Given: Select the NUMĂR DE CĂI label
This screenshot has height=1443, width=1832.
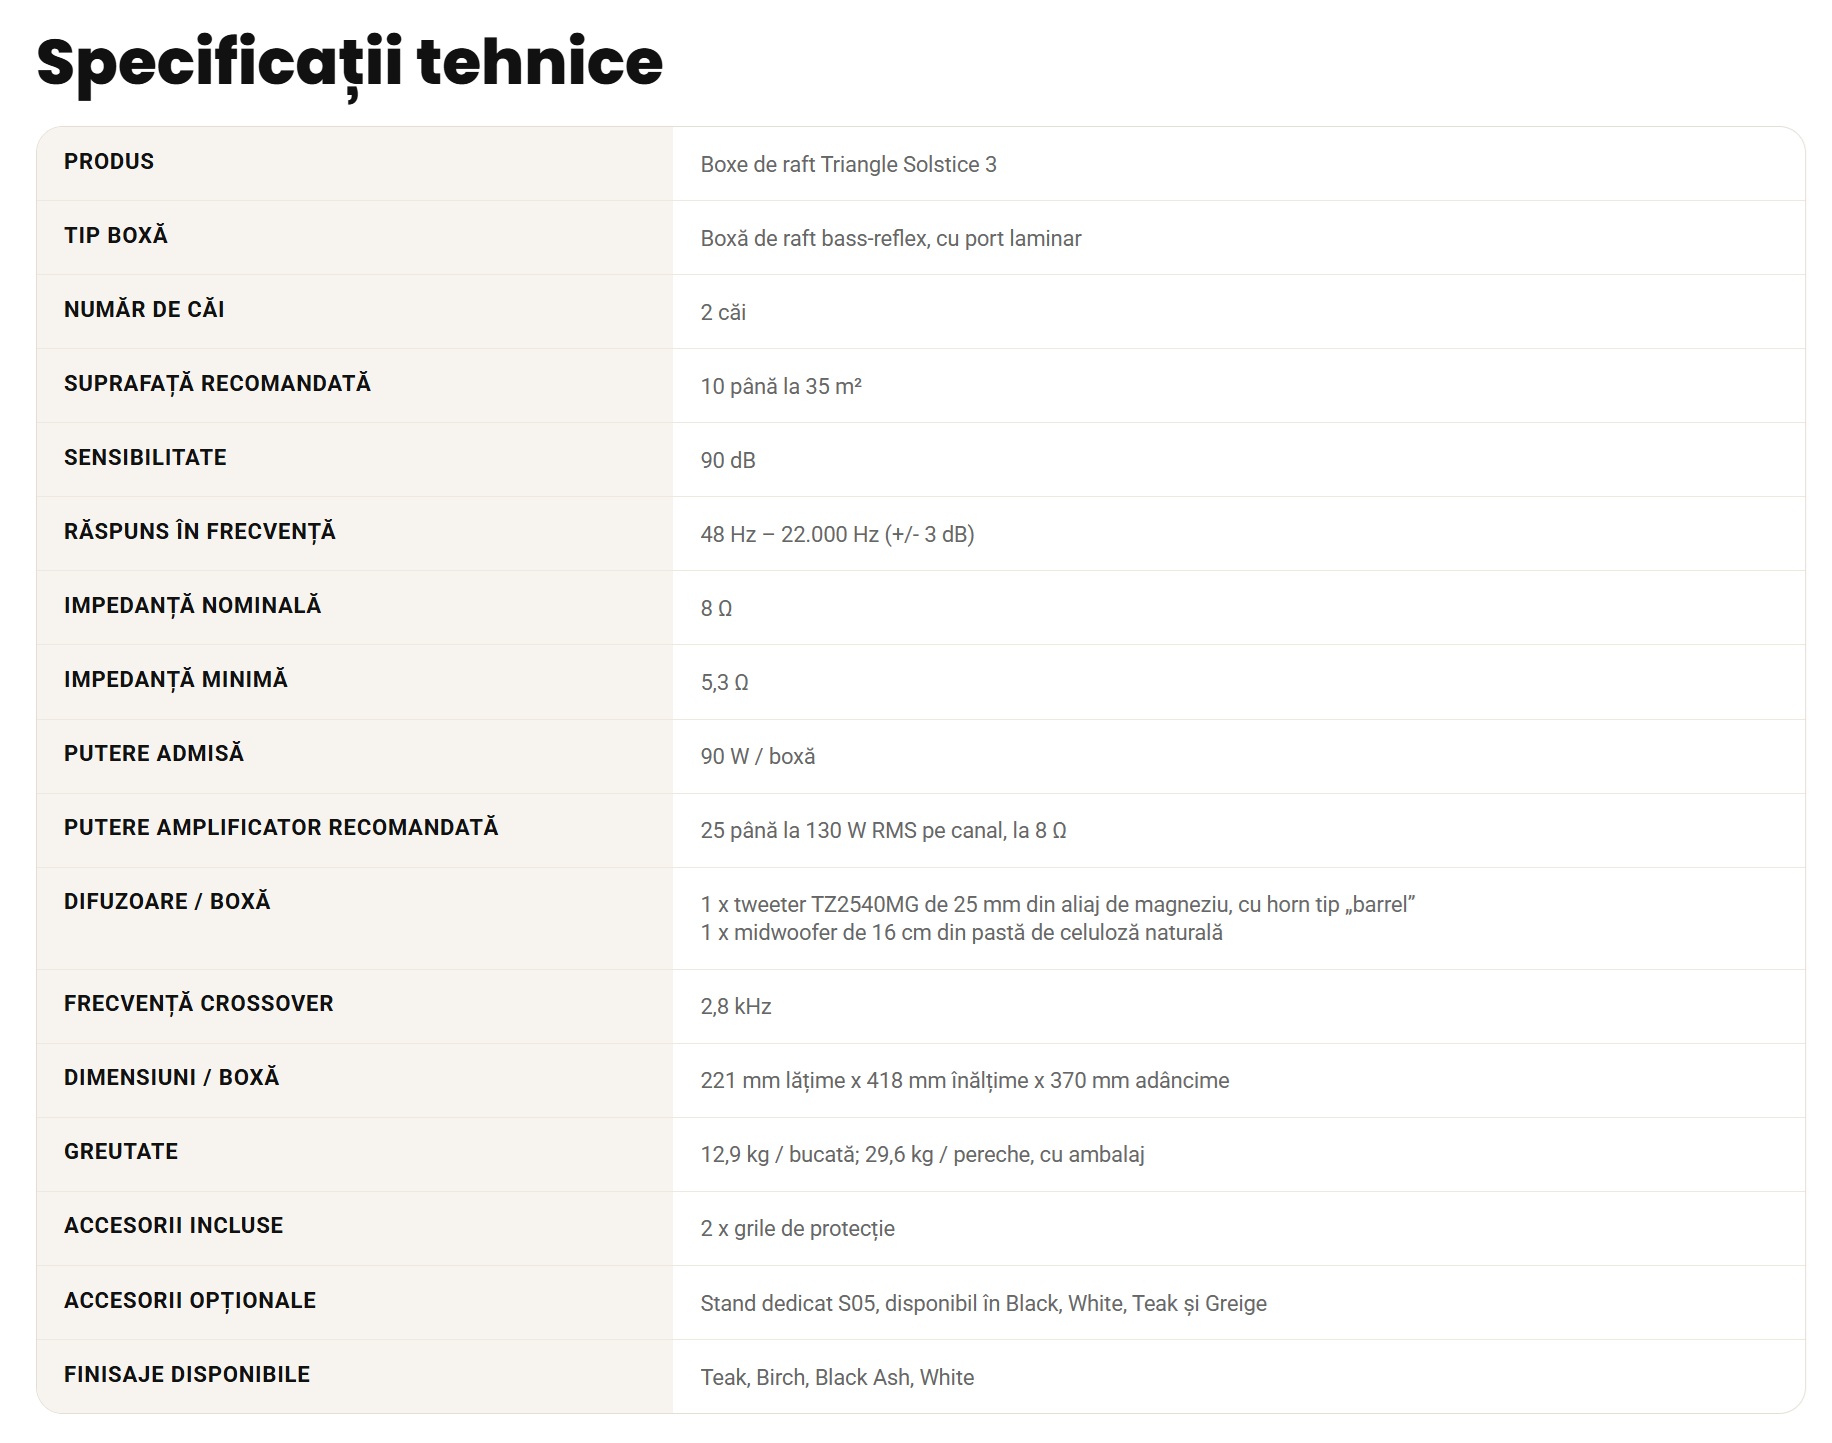Looking at the screenshot, I should tap(144, 309).
